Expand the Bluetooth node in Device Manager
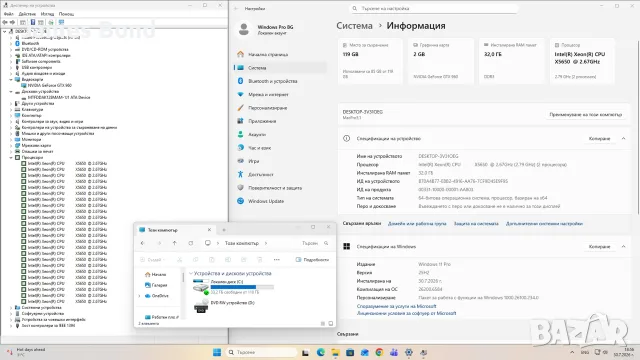 point(11,43)
